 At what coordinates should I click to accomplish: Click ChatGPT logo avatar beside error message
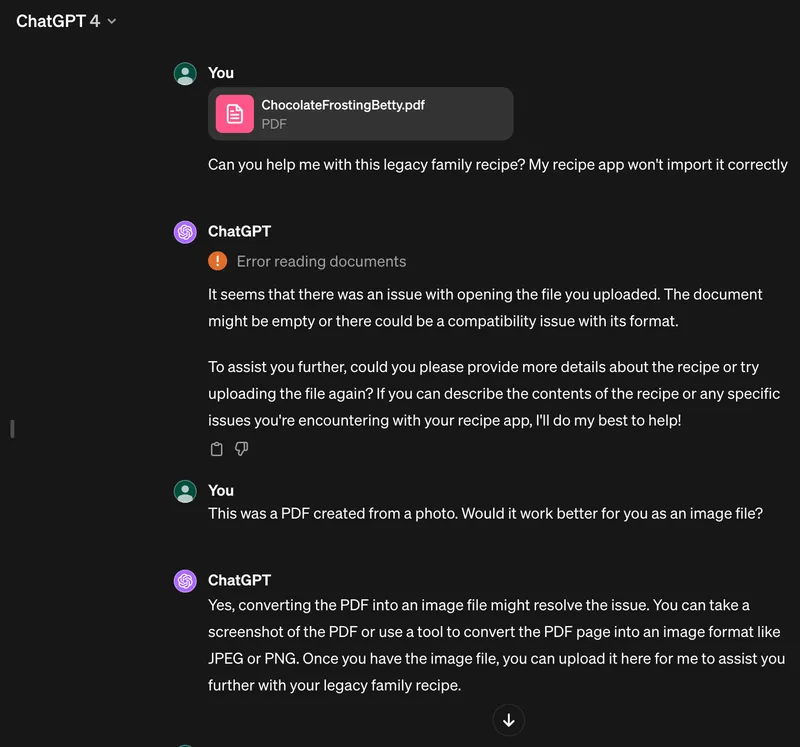click(x=185, y=232)
